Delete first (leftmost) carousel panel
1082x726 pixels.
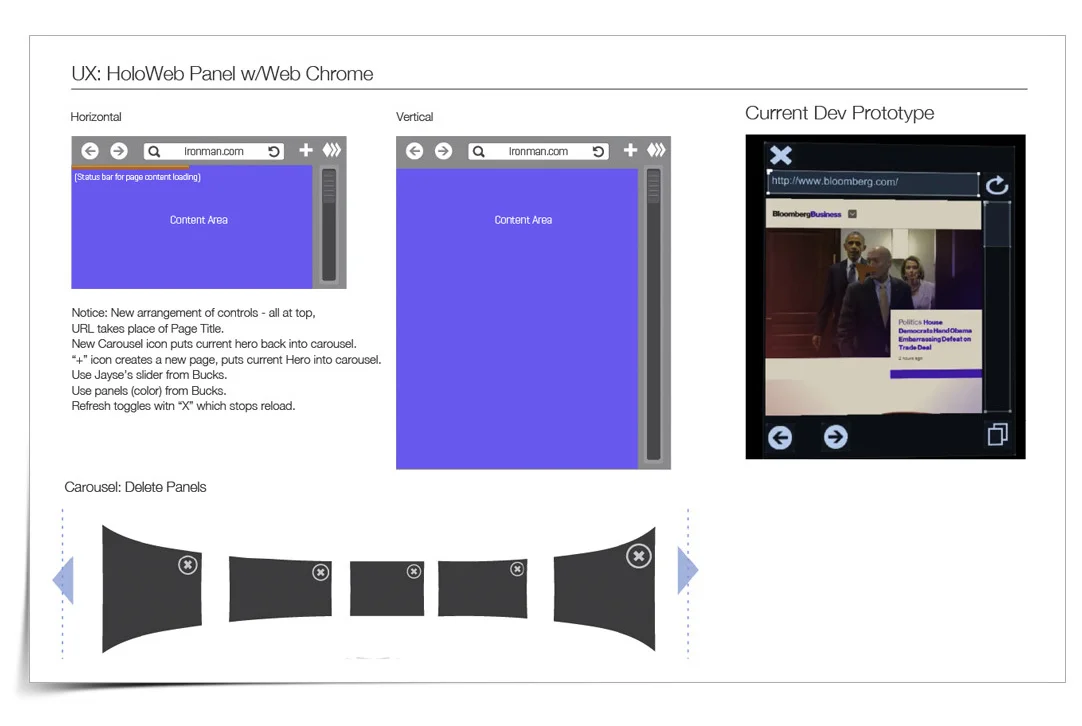tap(188, 565)
